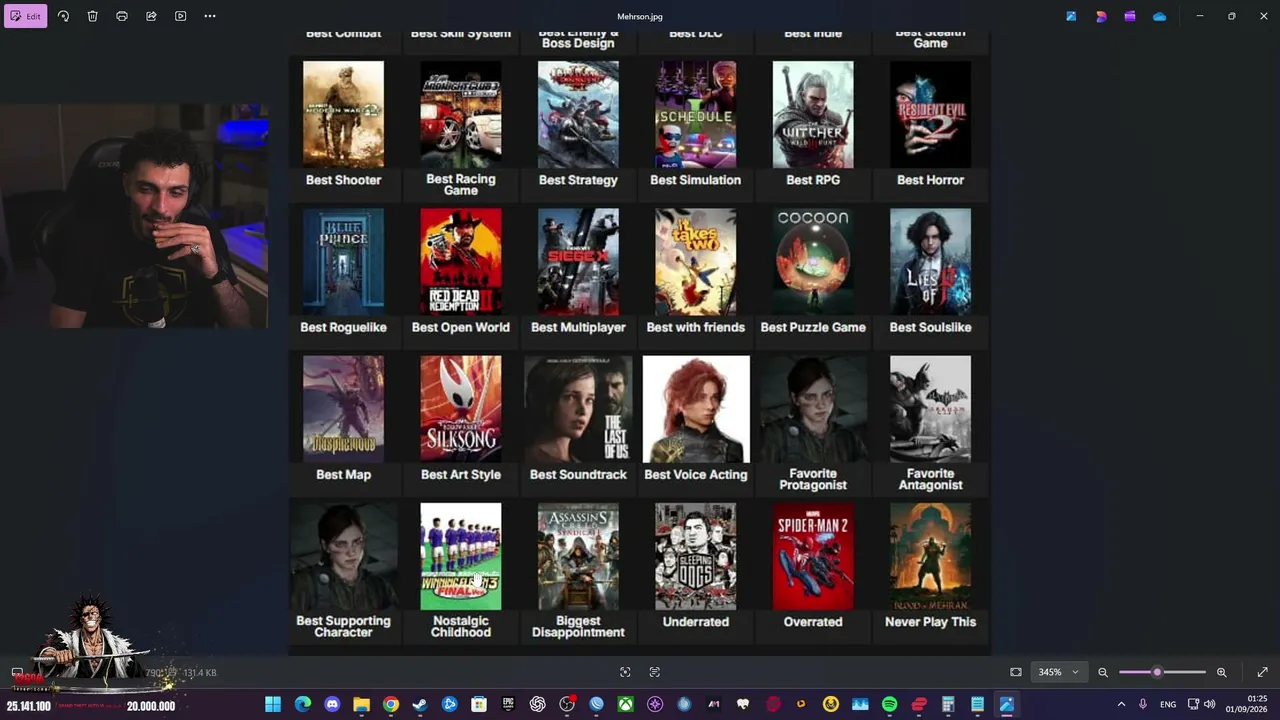Screen dimensions: 1280x720
Task: Open the Windows Start menu
Action: pyautogui.click(x=273, y=705)
